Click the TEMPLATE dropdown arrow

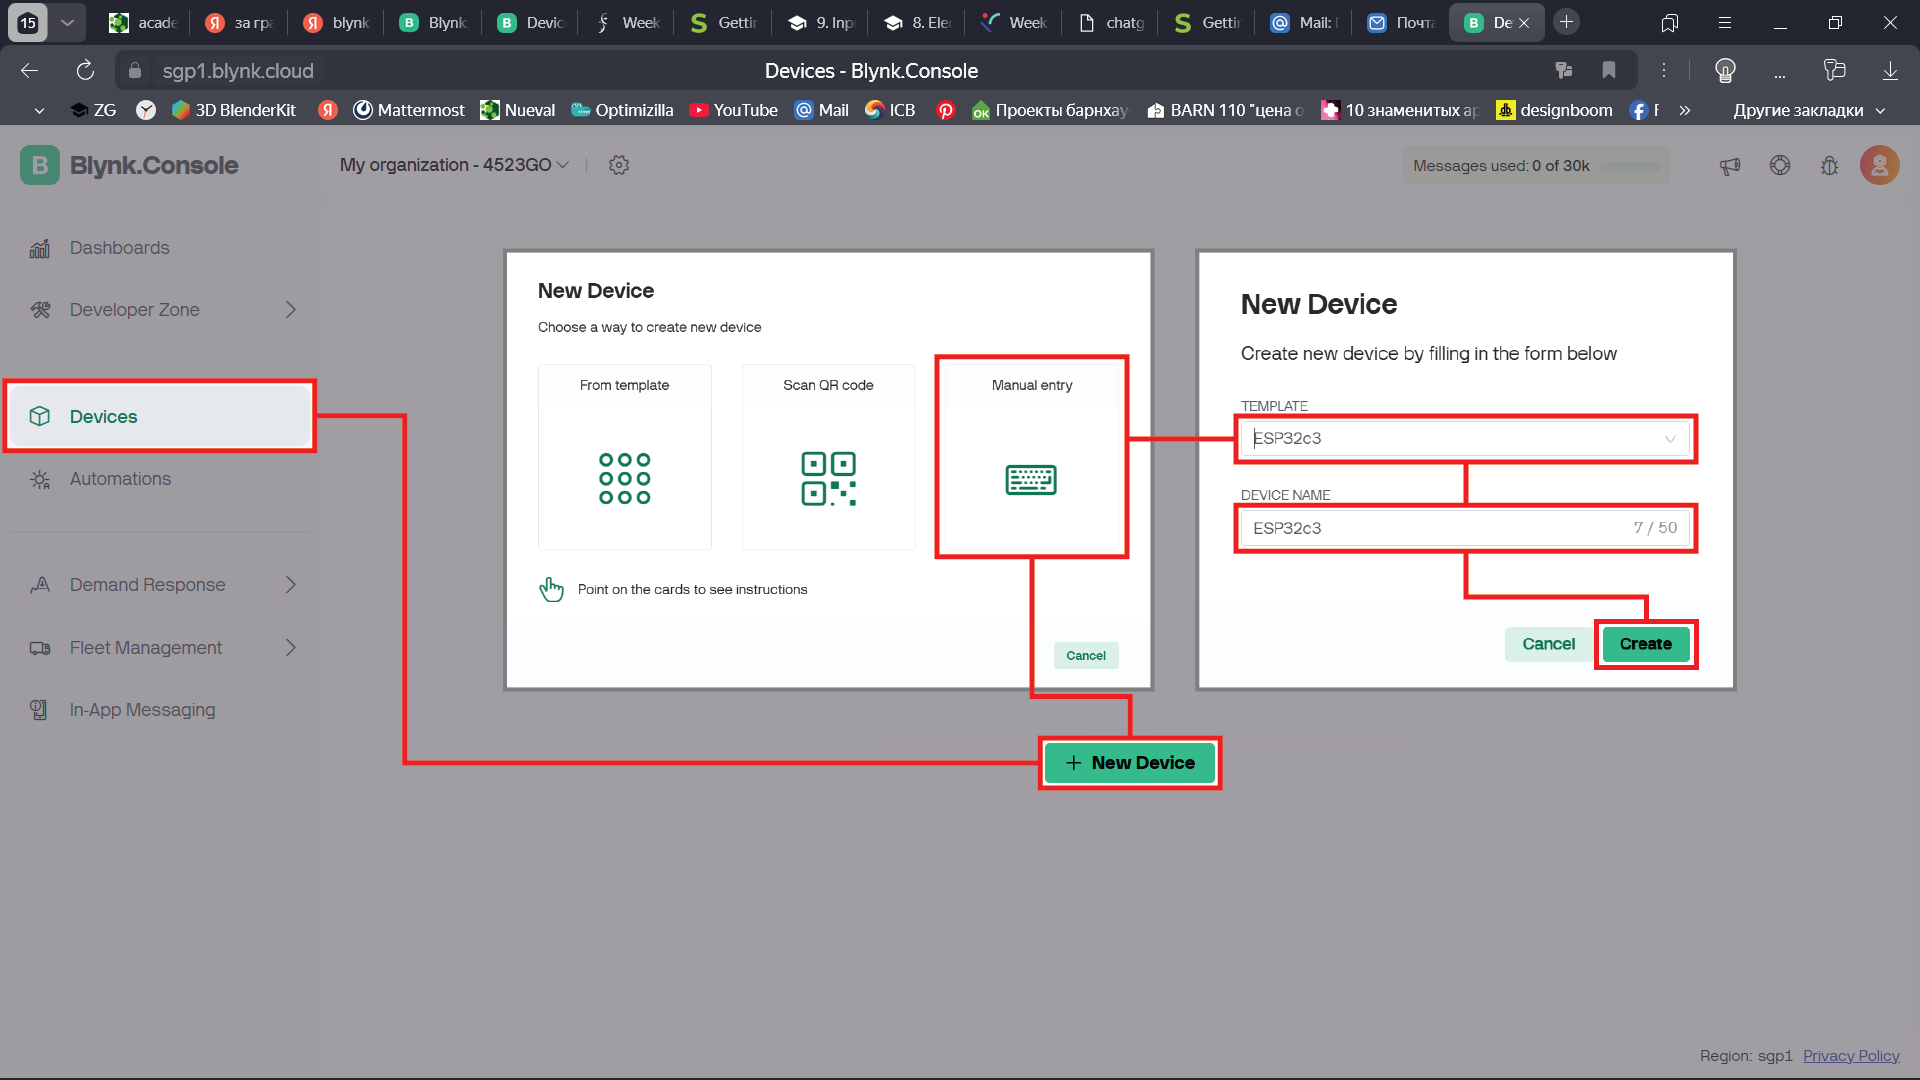[1670, 439]
